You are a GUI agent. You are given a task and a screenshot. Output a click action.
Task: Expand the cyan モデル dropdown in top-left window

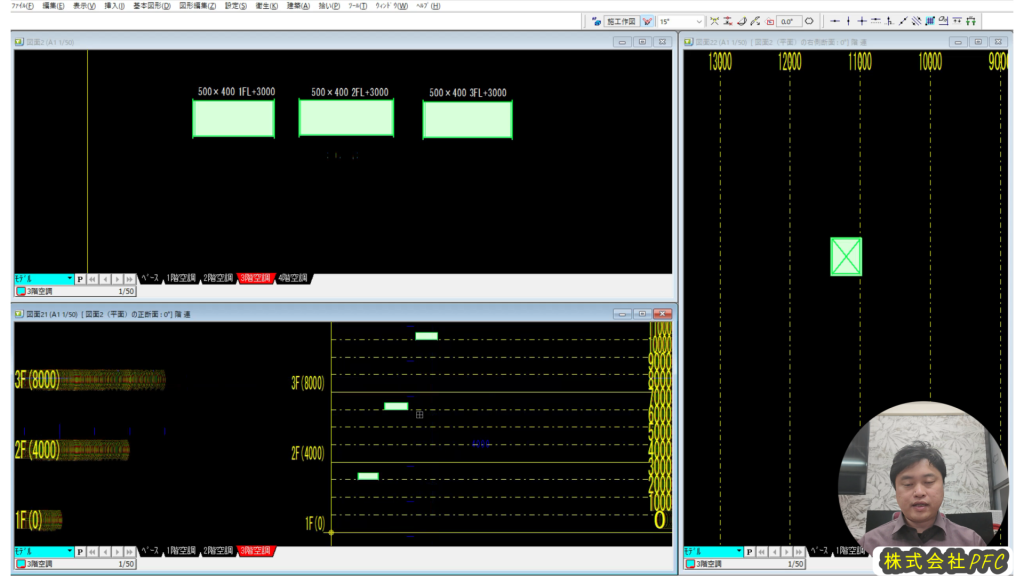[x=69, y=279]
